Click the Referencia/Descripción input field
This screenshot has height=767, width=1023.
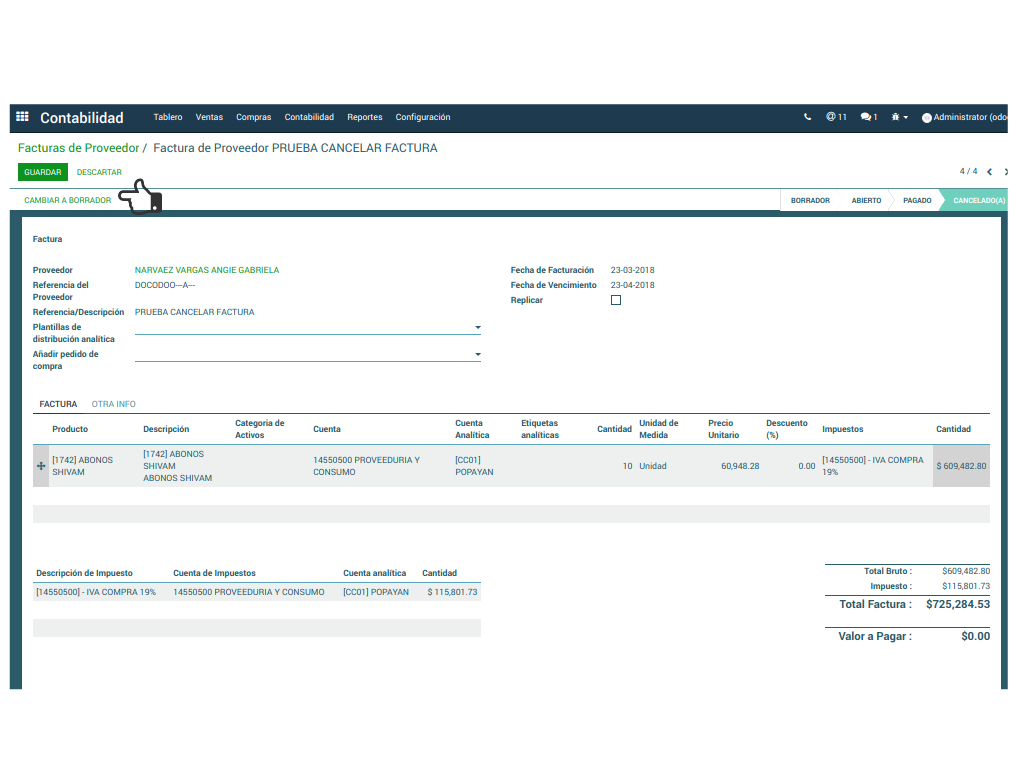300,312
